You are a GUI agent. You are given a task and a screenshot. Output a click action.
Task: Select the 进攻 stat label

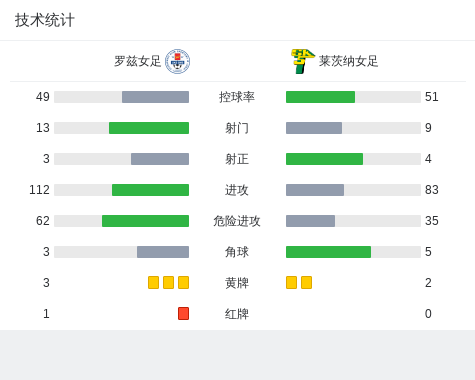point(237,190)
